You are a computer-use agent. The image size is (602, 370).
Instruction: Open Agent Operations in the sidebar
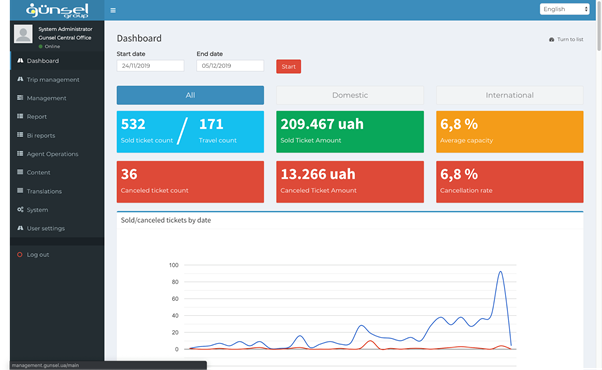[57, 154]
